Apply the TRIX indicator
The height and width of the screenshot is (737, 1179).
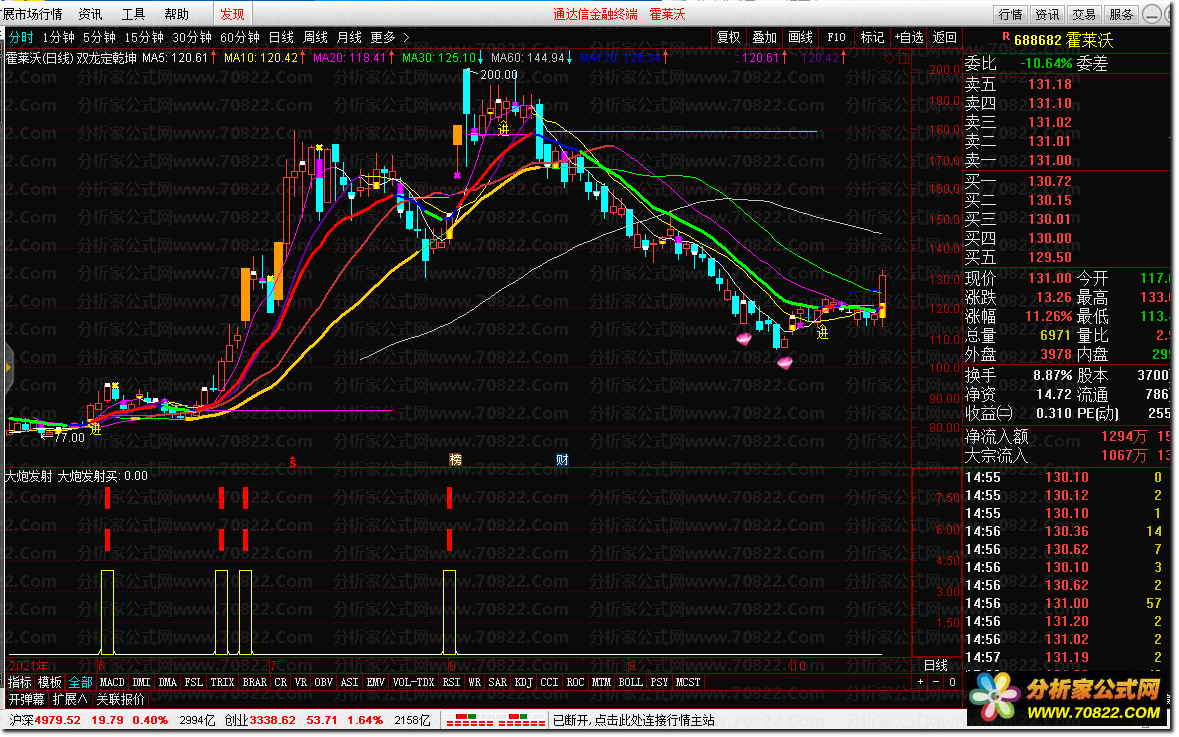click(222, 682)
